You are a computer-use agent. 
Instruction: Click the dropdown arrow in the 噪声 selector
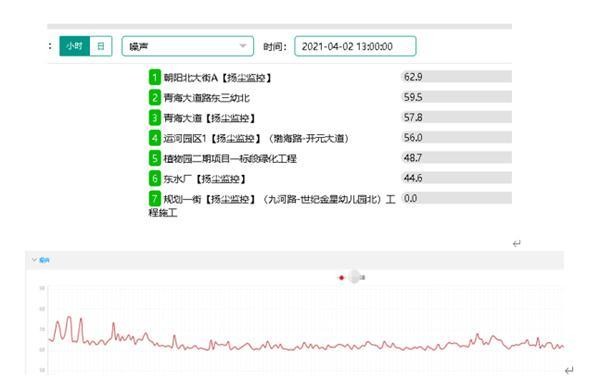pyautogui.click(x=243, y=46)
